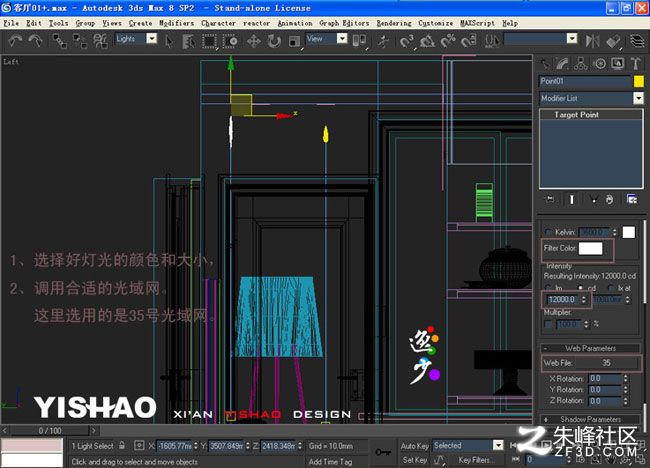Image resolution: width=650 pixels, height=468 pixels.
Task: Switch to the Create command panel
Action: [544, 64]
